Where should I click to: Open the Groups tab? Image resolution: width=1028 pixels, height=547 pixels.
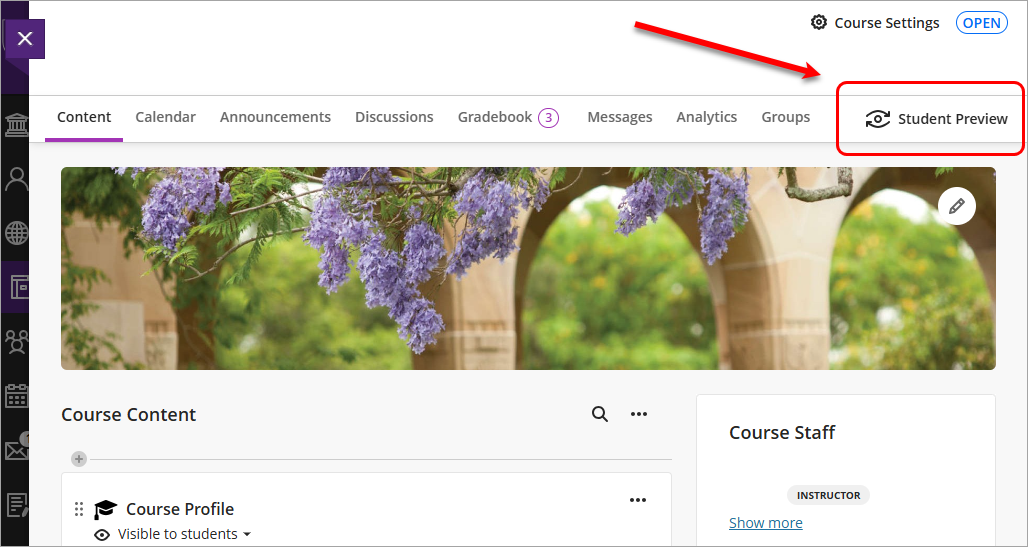(x=785, y=117)
